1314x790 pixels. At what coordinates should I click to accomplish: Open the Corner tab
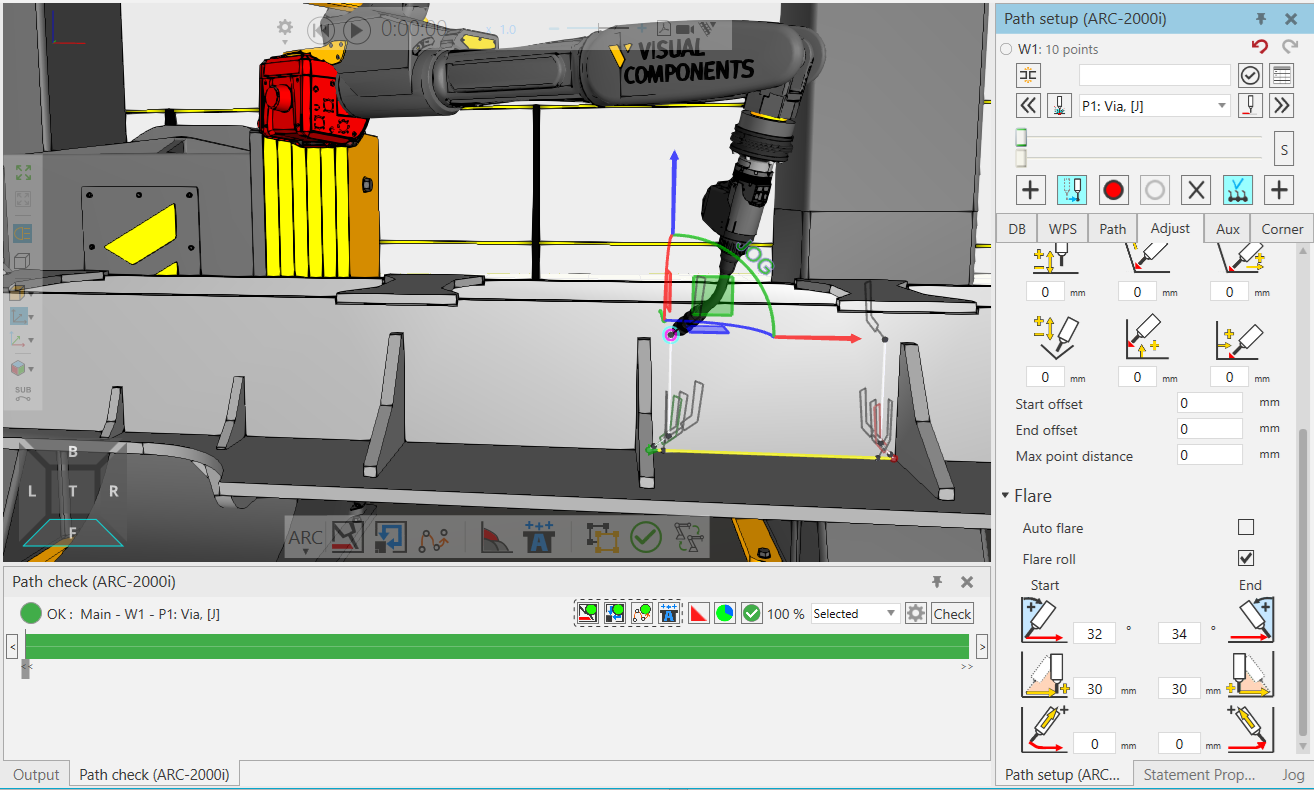point(1281,229)
